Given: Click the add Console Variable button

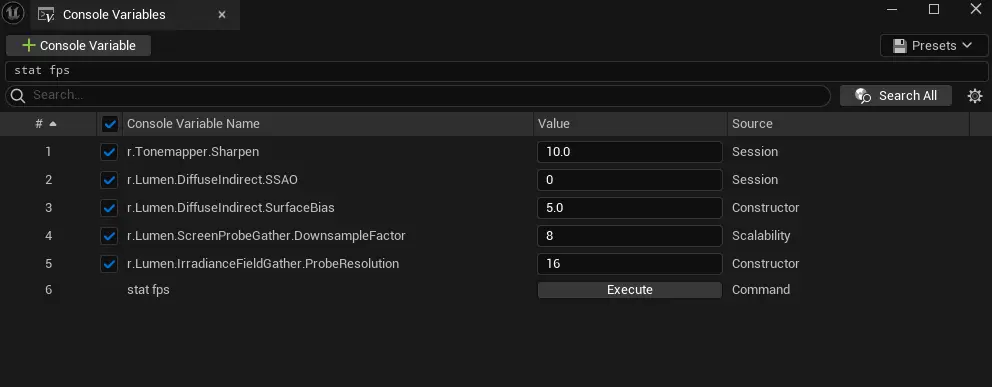Looking at the screenshot, I should tap(78, 46).
